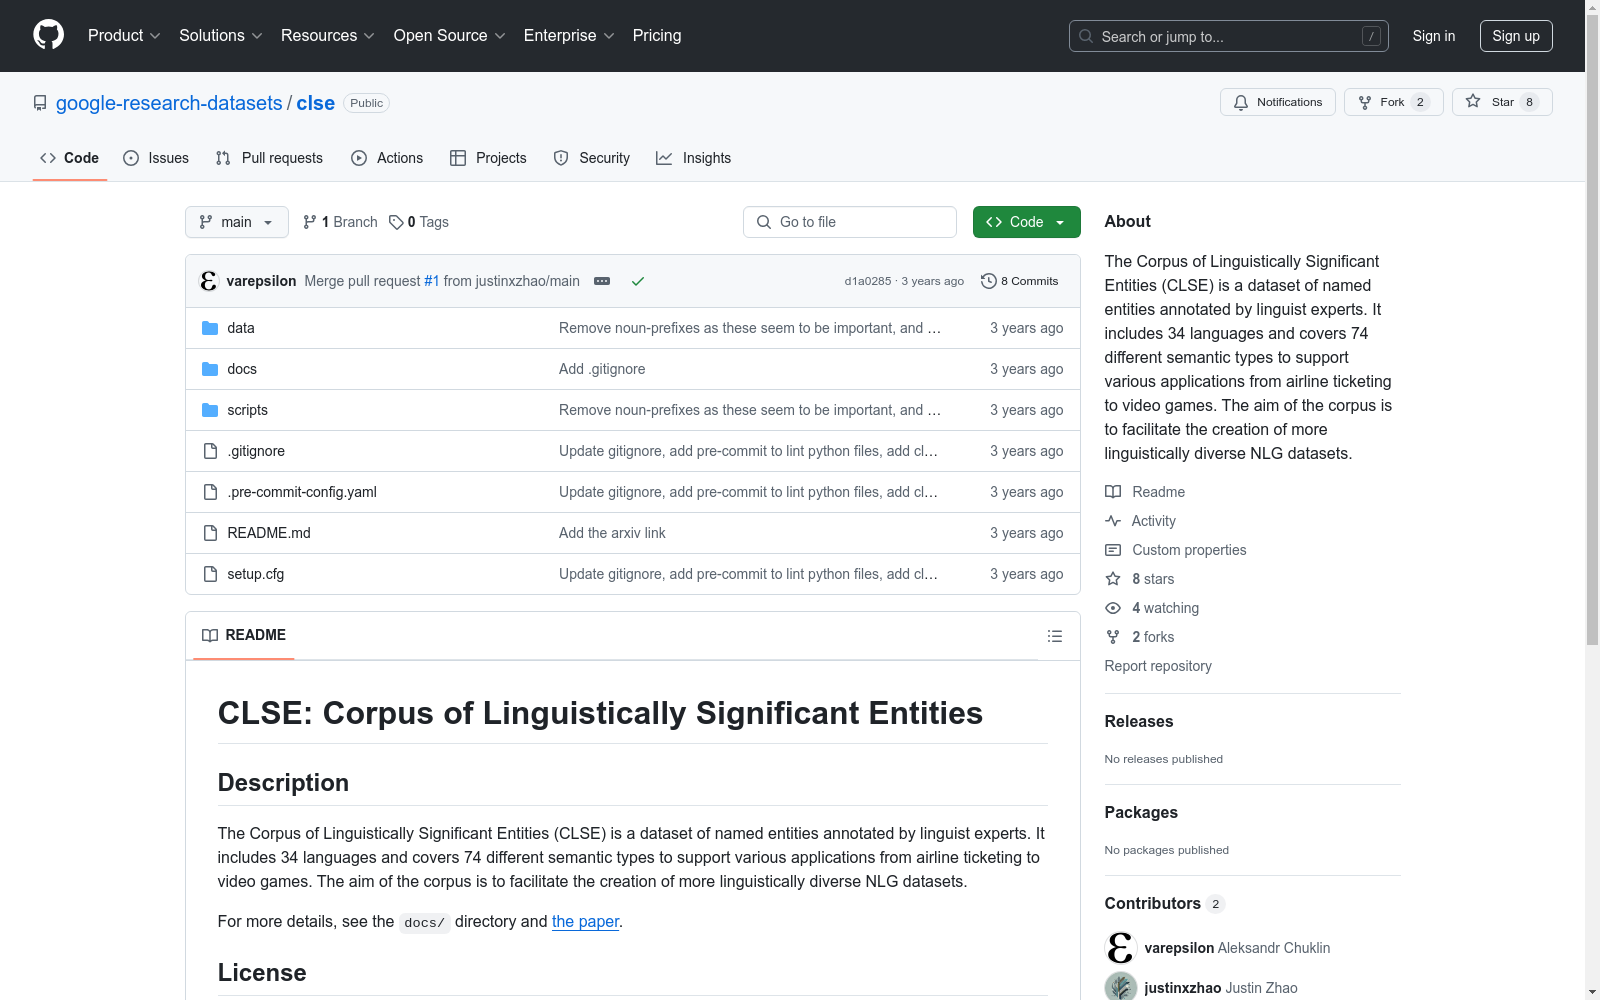1600x1000 pixels.
Task: Focus the Go to file field
Action: pyautogui.click(x=850, y=222)
